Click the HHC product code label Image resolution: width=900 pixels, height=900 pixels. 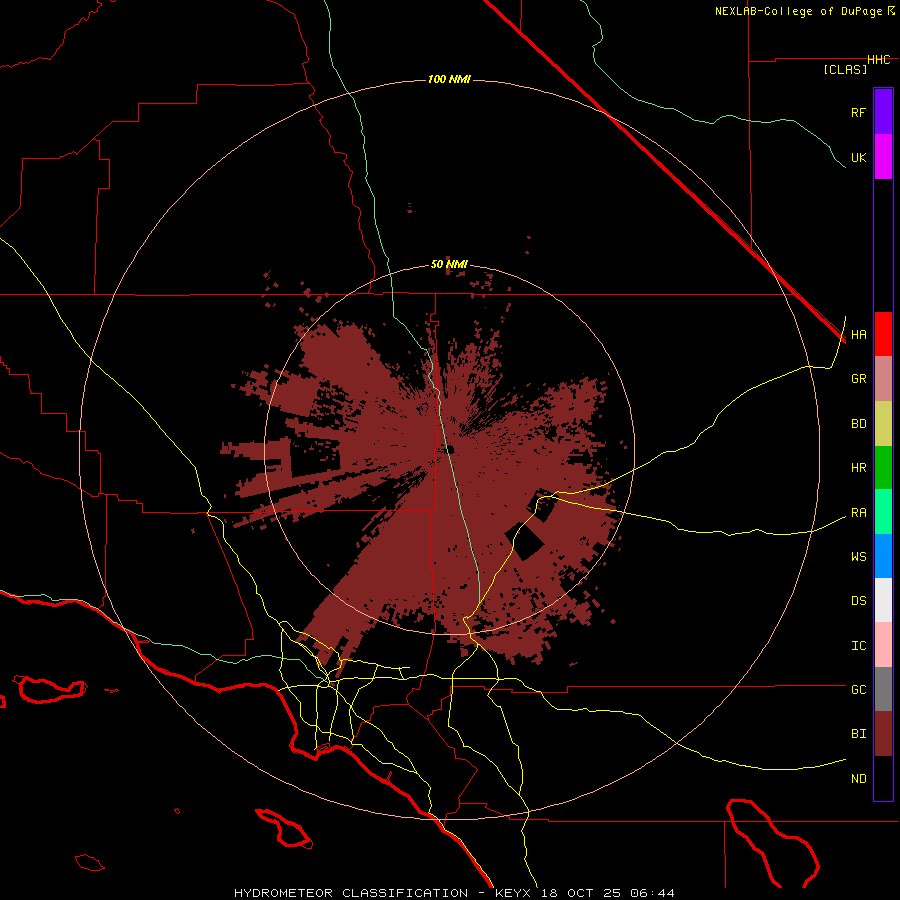(x=879, y=60)
